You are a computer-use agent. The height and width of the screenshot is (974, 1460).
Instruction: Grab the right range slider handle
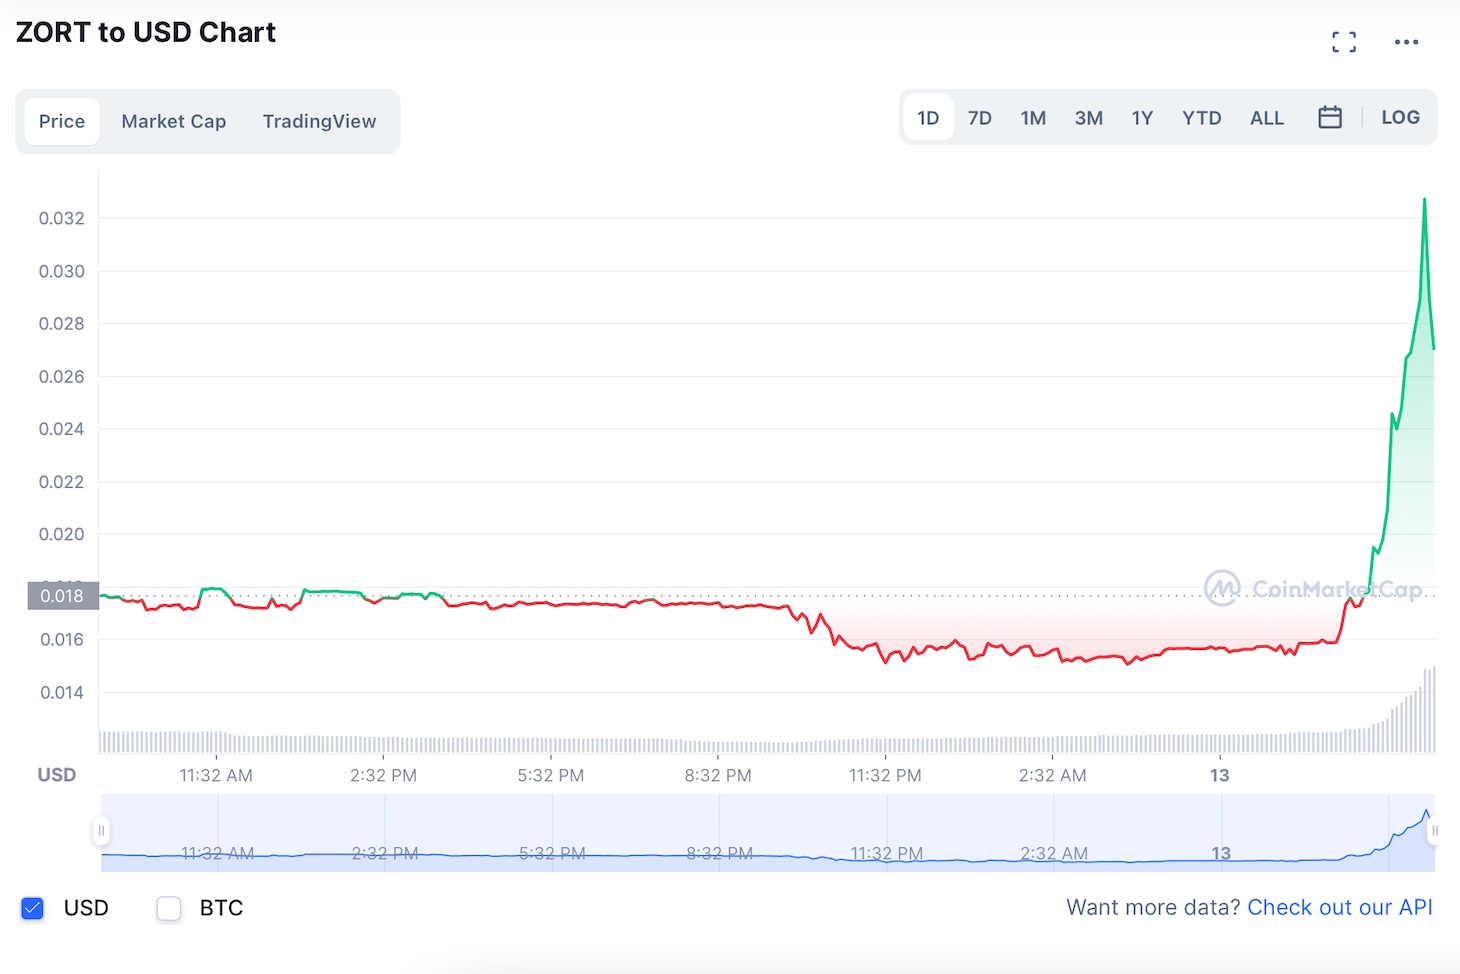(x=1434, y=830)
